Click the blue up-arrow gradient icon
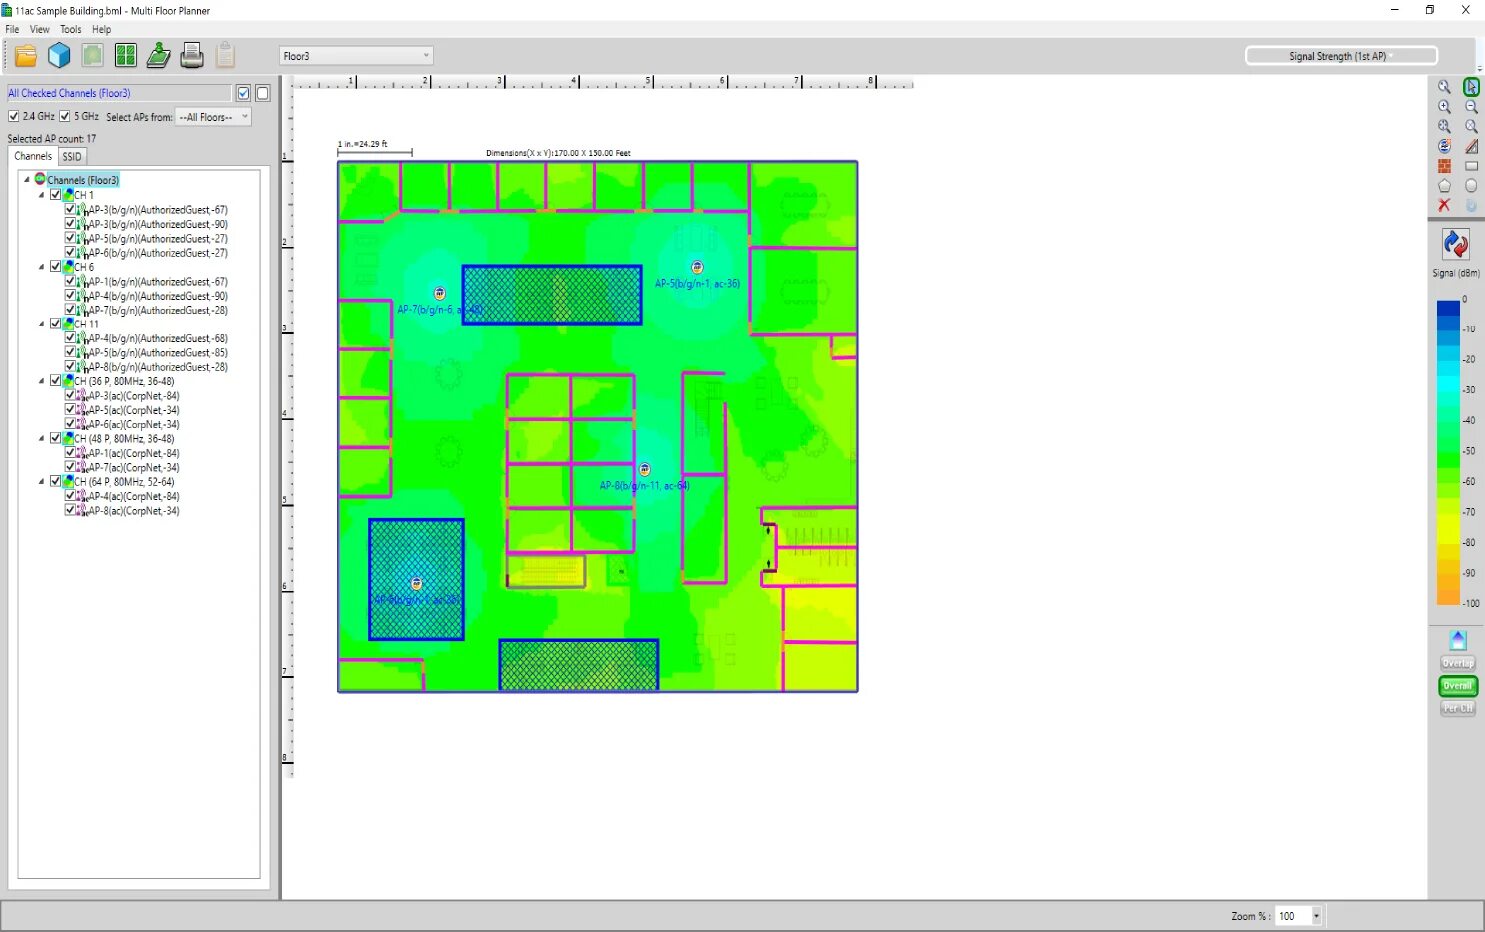The image size is (1485, 932). [x=1458, y=640]
